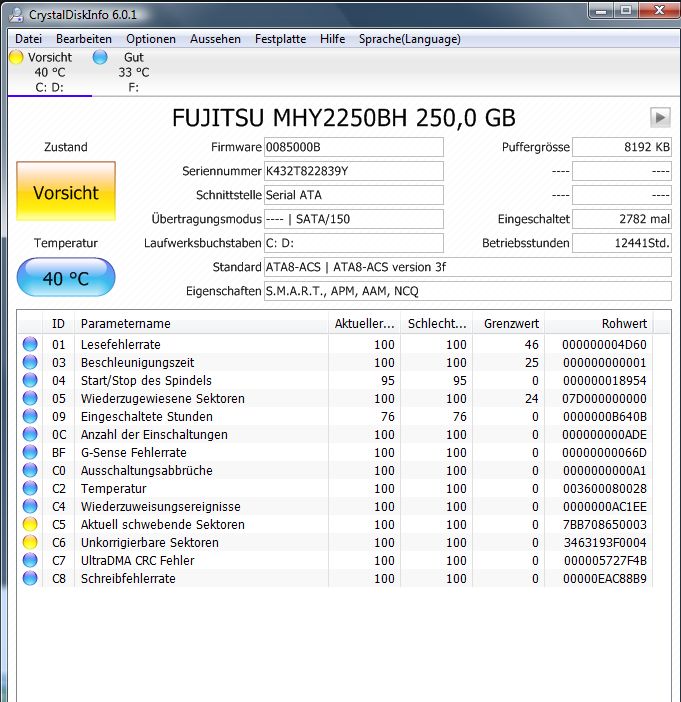
Task: Open the Datei menu
Action: tap(28, 39)
